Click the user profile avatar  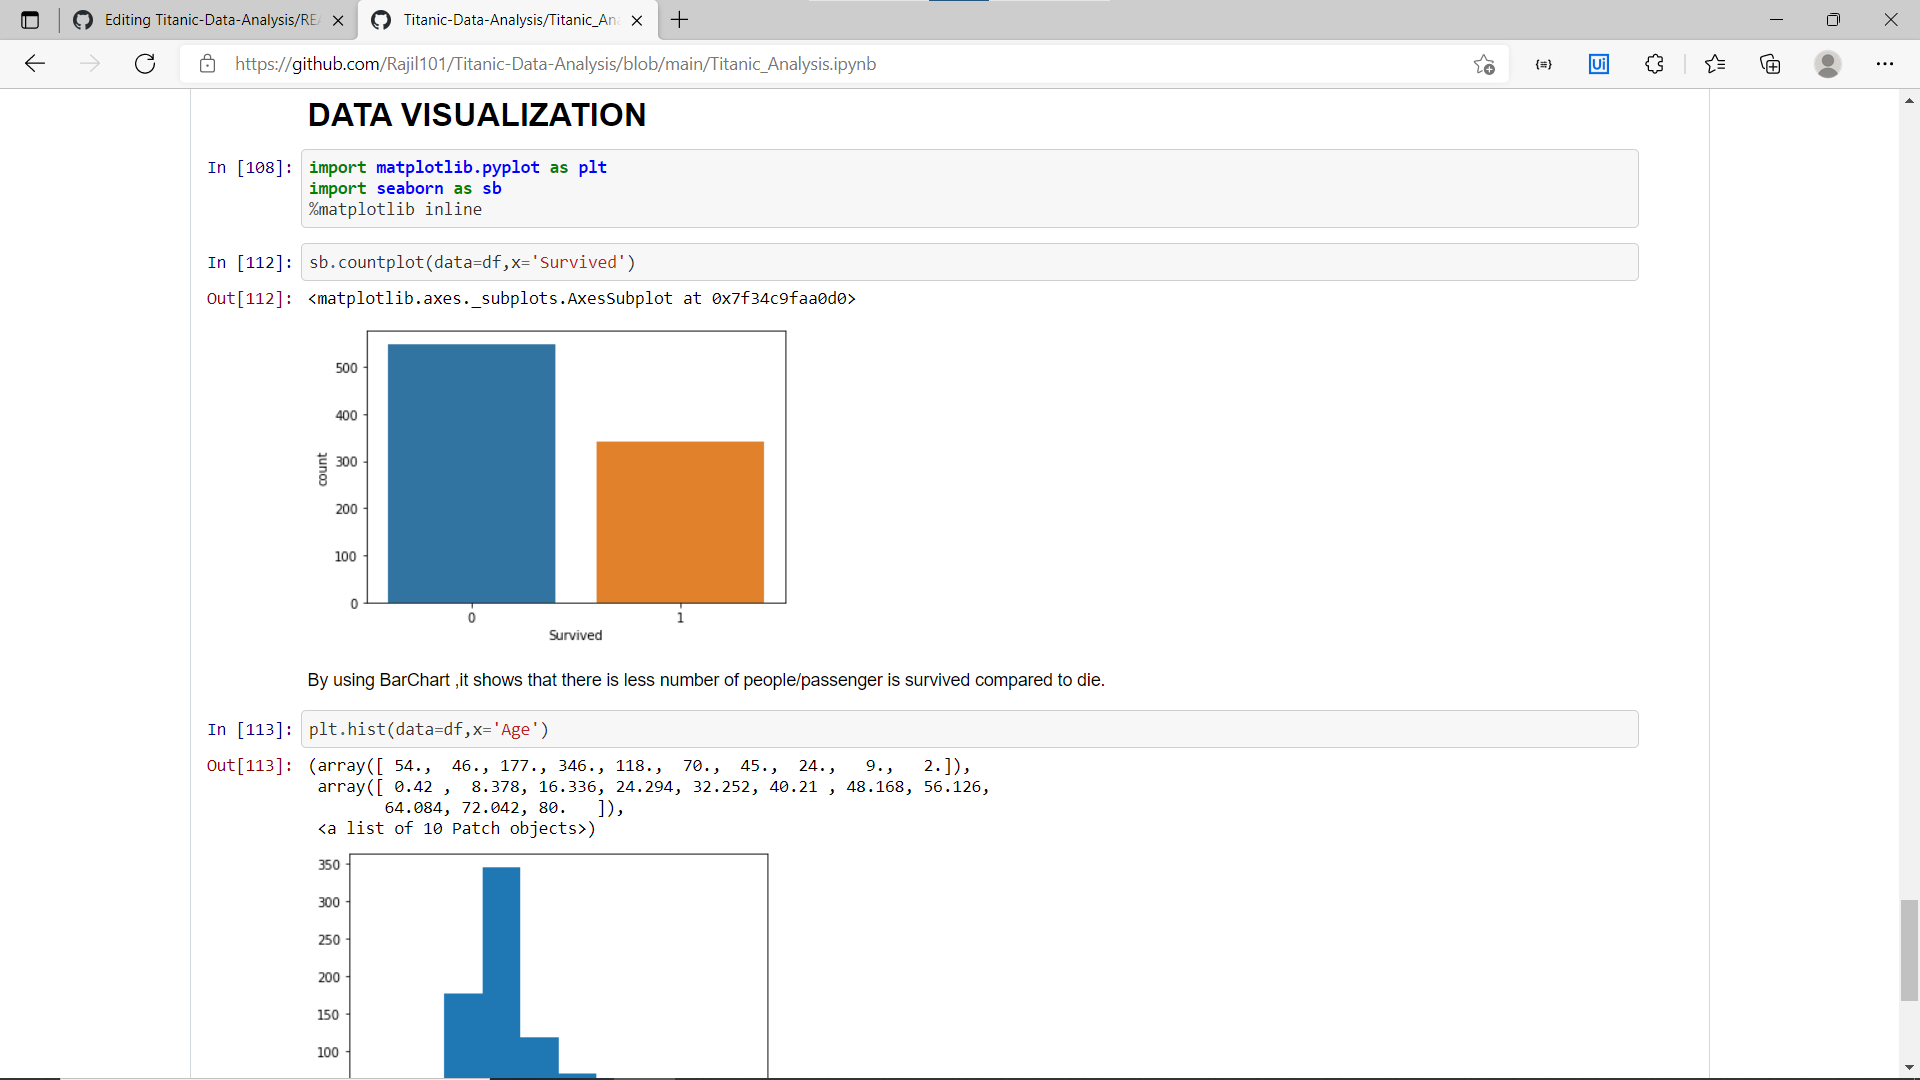(x=1827, y=64)
